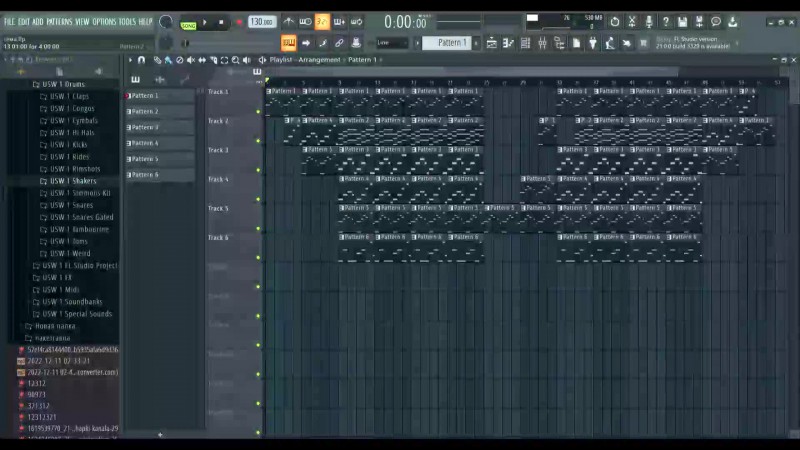Mute Track 1 using its green light
This screenshot has height=450, width=800.
(258, 111)
